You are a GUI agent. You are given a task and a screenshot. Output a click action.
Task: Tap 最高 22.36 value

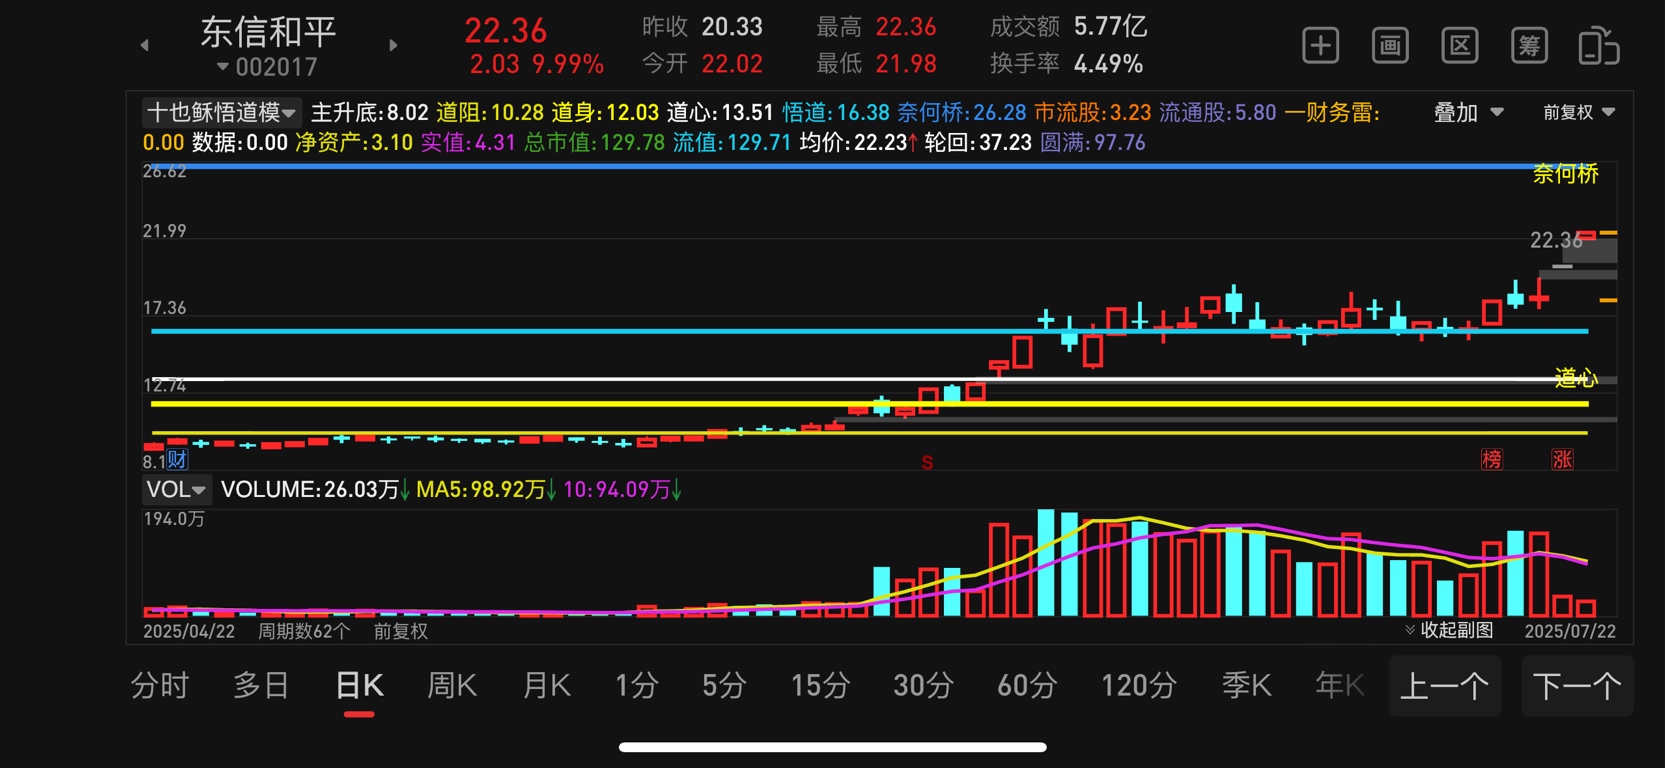point(906,27)
